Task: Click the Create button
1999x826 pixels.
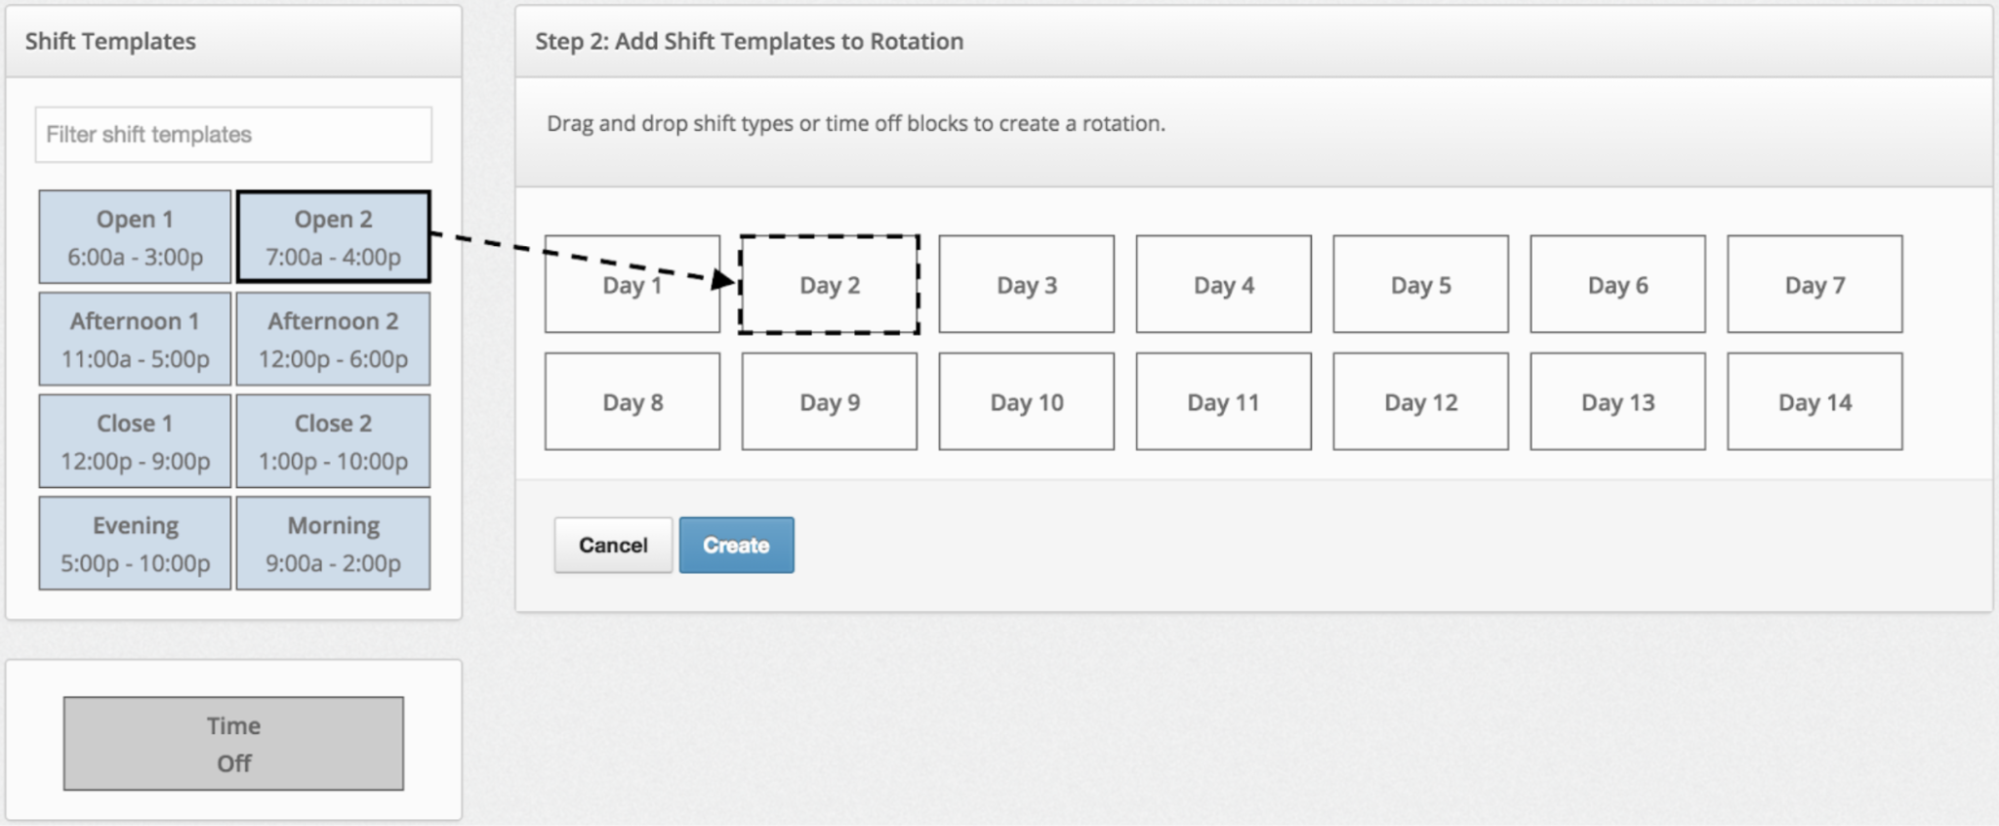Action: point(736,544)
